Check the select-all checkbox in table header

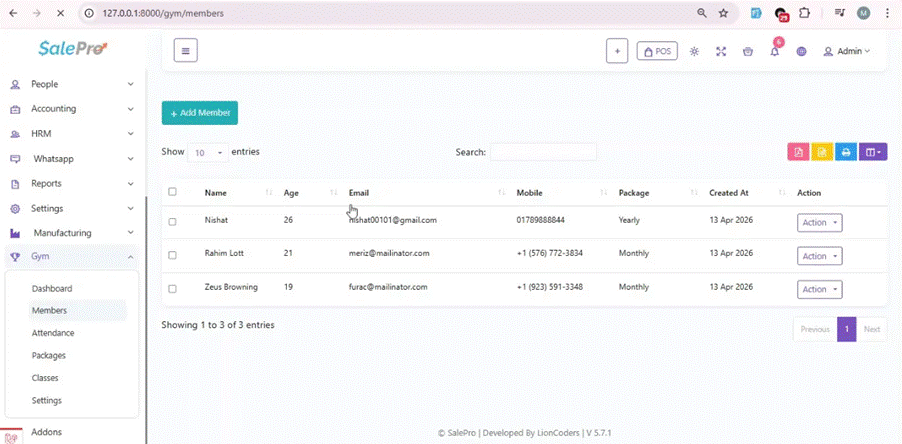click(173, 192)
